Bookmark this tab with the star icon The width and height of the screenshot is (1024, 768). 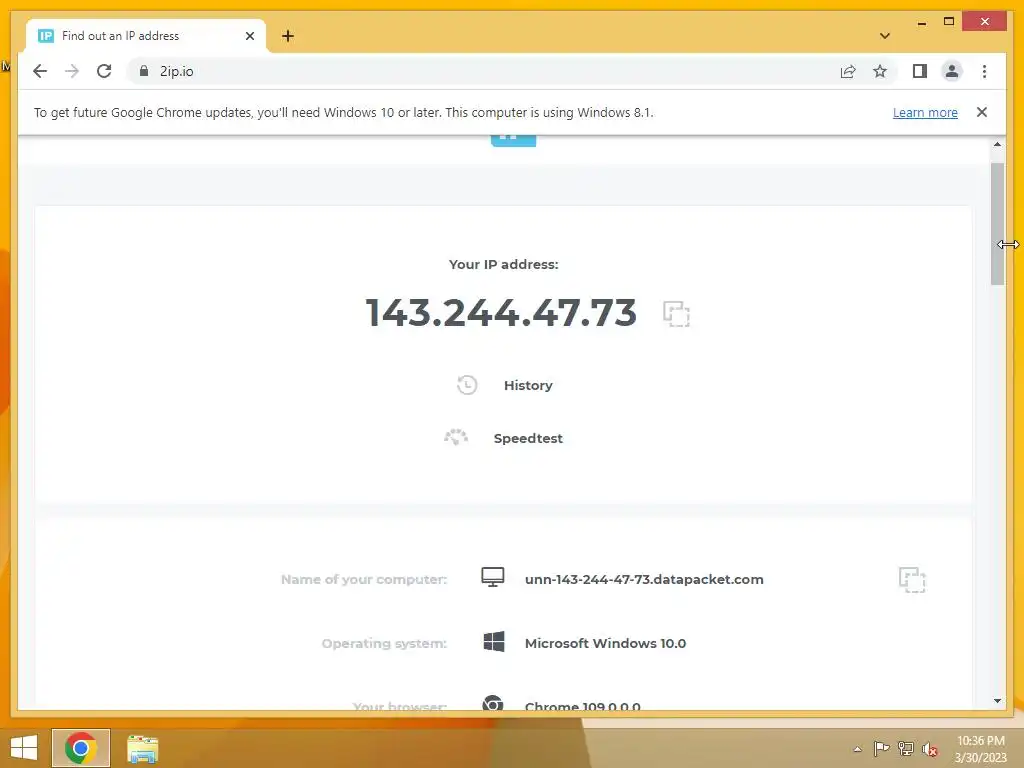[880, 71]
